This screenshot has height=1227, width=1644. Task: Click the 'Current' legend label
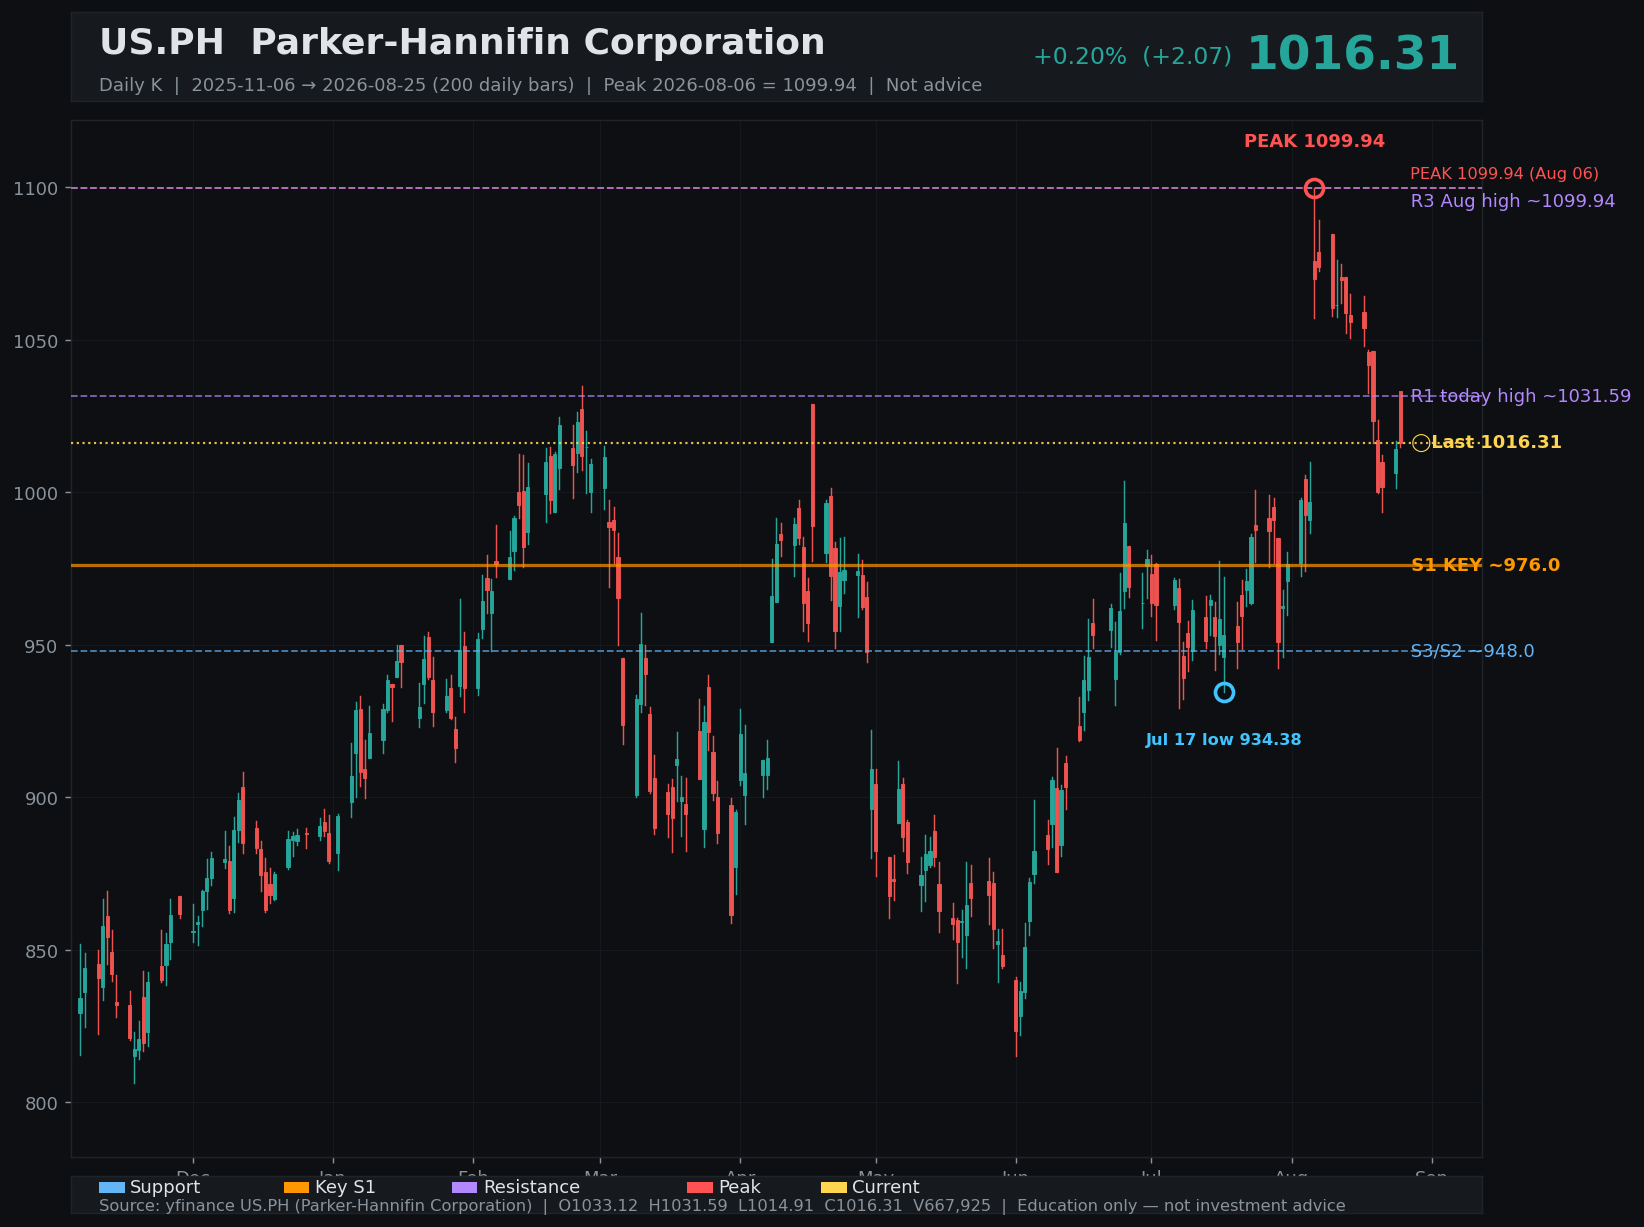coord(885,1187)
